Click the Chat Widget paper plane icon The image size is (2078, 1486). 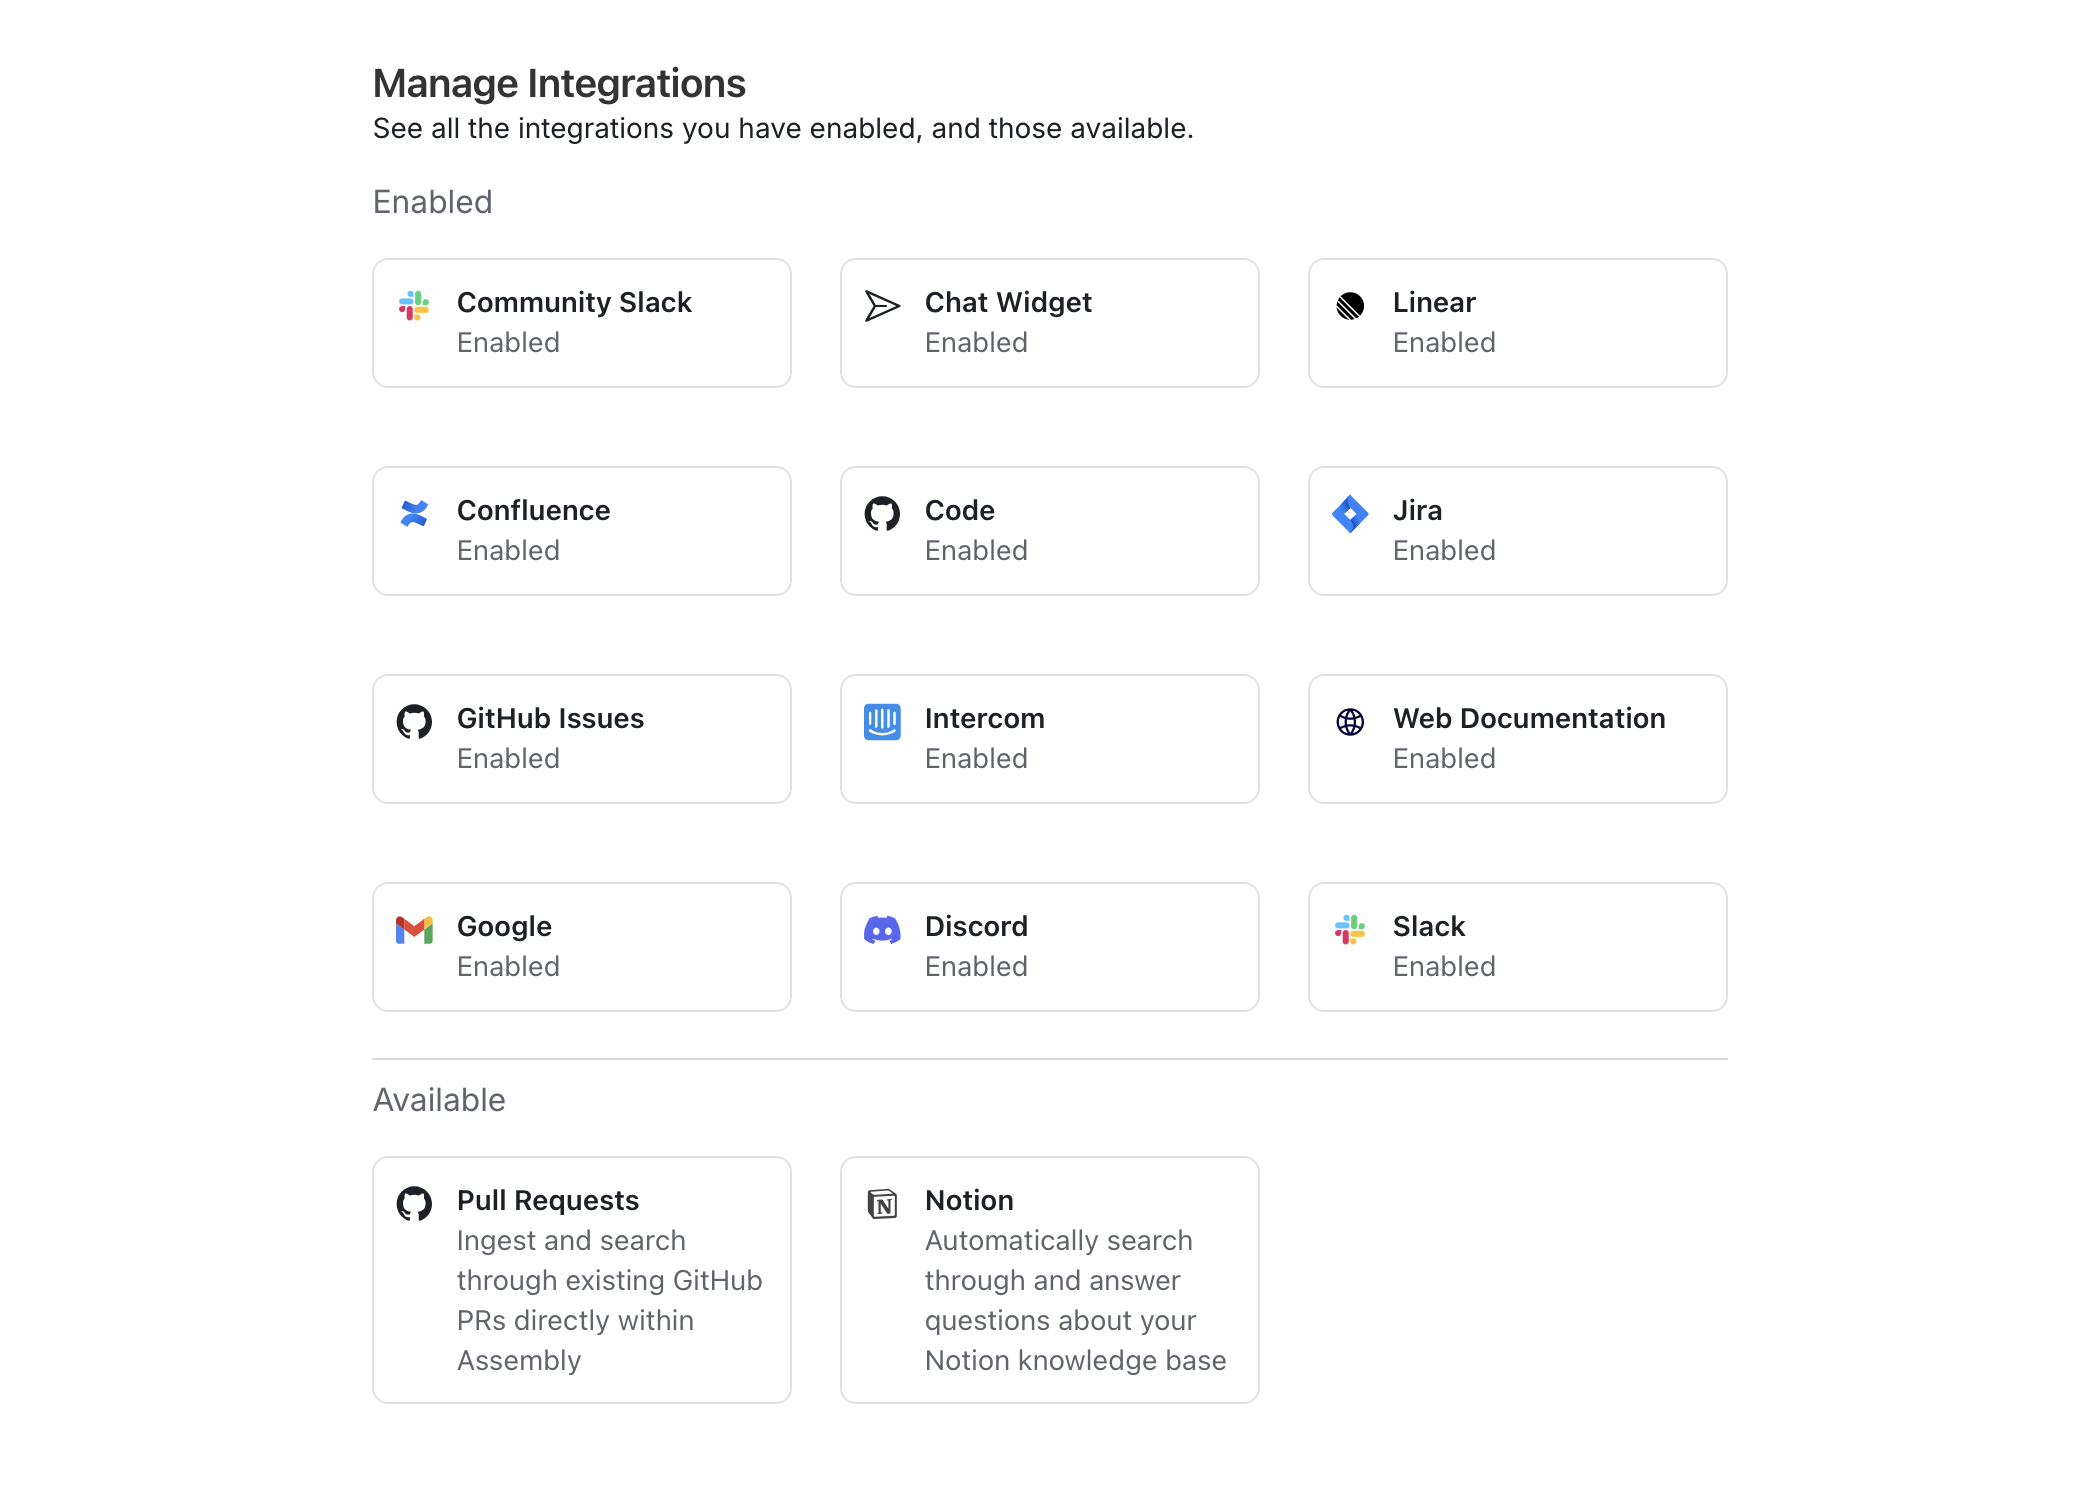(881, 306)
